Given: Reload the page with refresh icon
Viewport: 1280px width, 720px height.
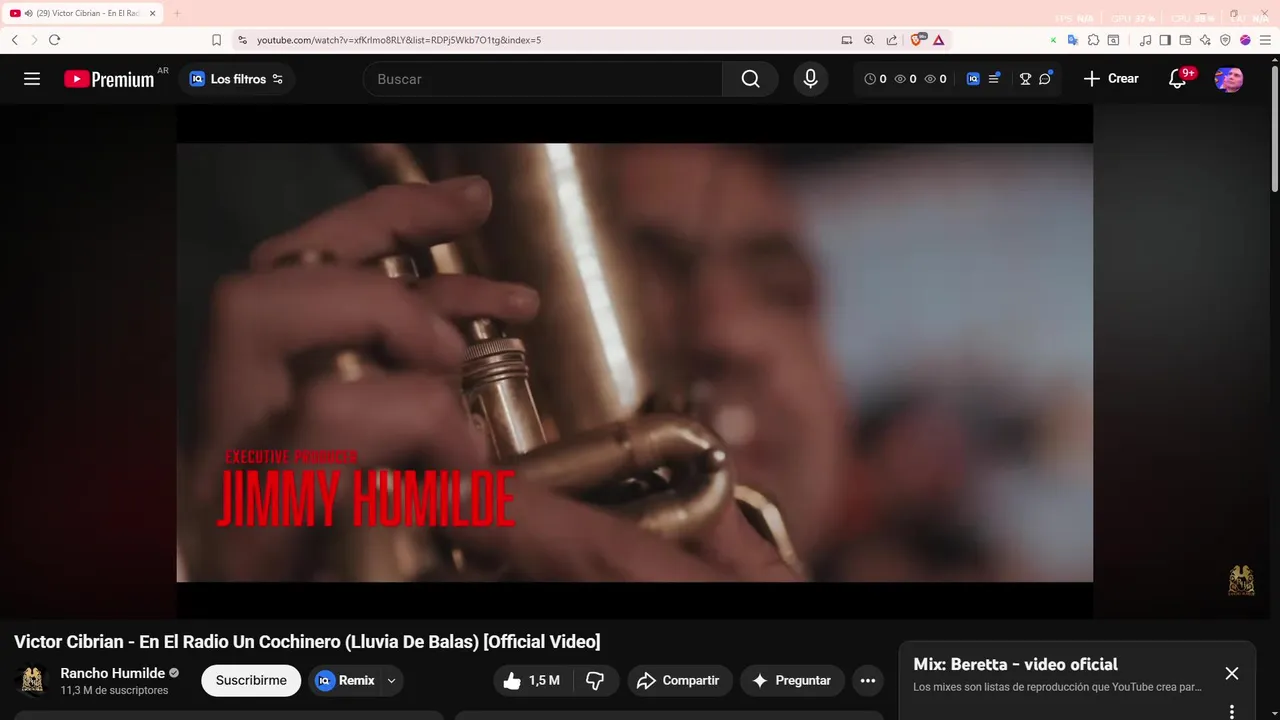Looking at the screenshot, I should [x=54, y=40].
